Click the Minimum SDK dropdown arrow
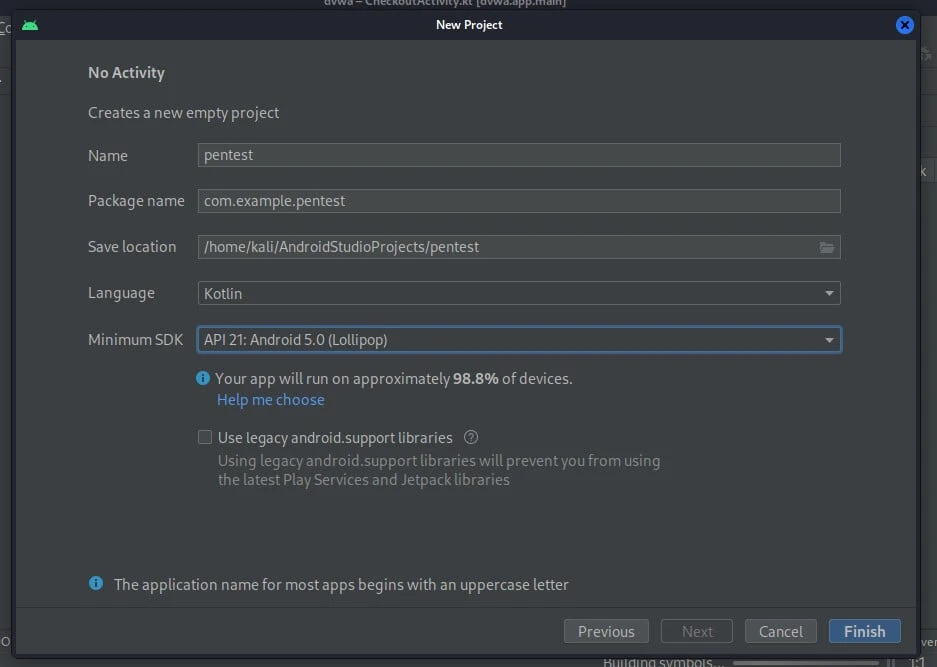 [829, 339]
